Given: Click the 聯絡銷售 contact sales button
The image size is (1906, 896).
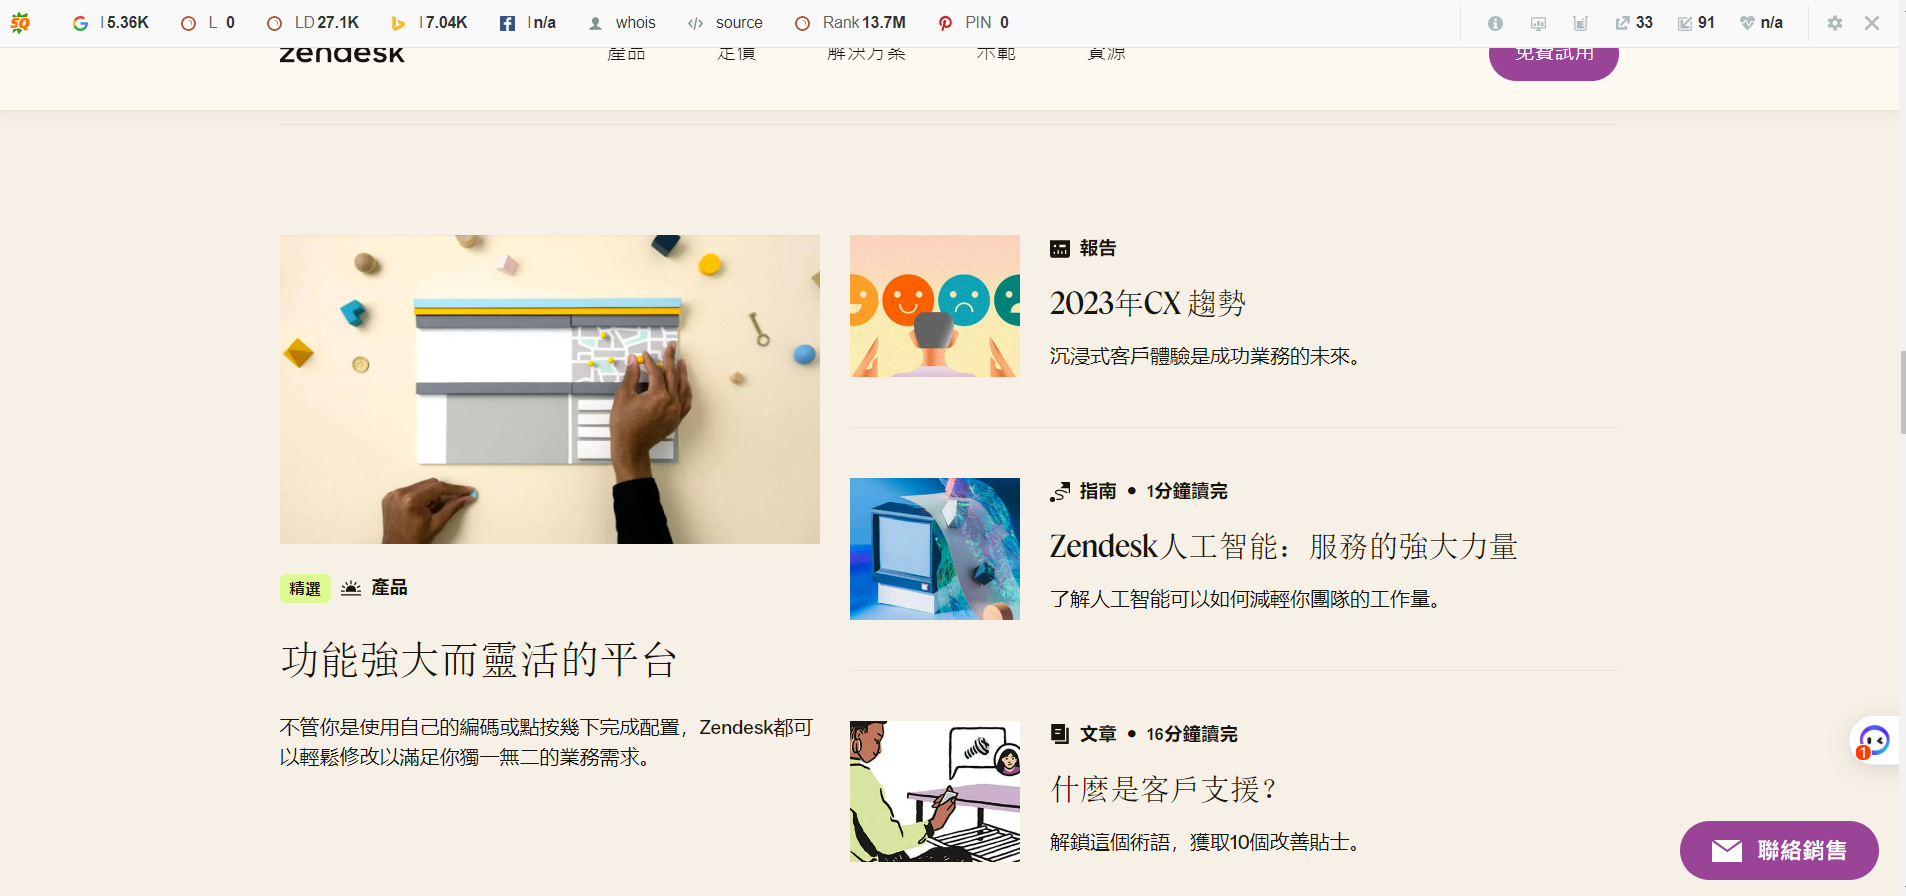Looking at the screenshot, I should (x=1779, y=850).
